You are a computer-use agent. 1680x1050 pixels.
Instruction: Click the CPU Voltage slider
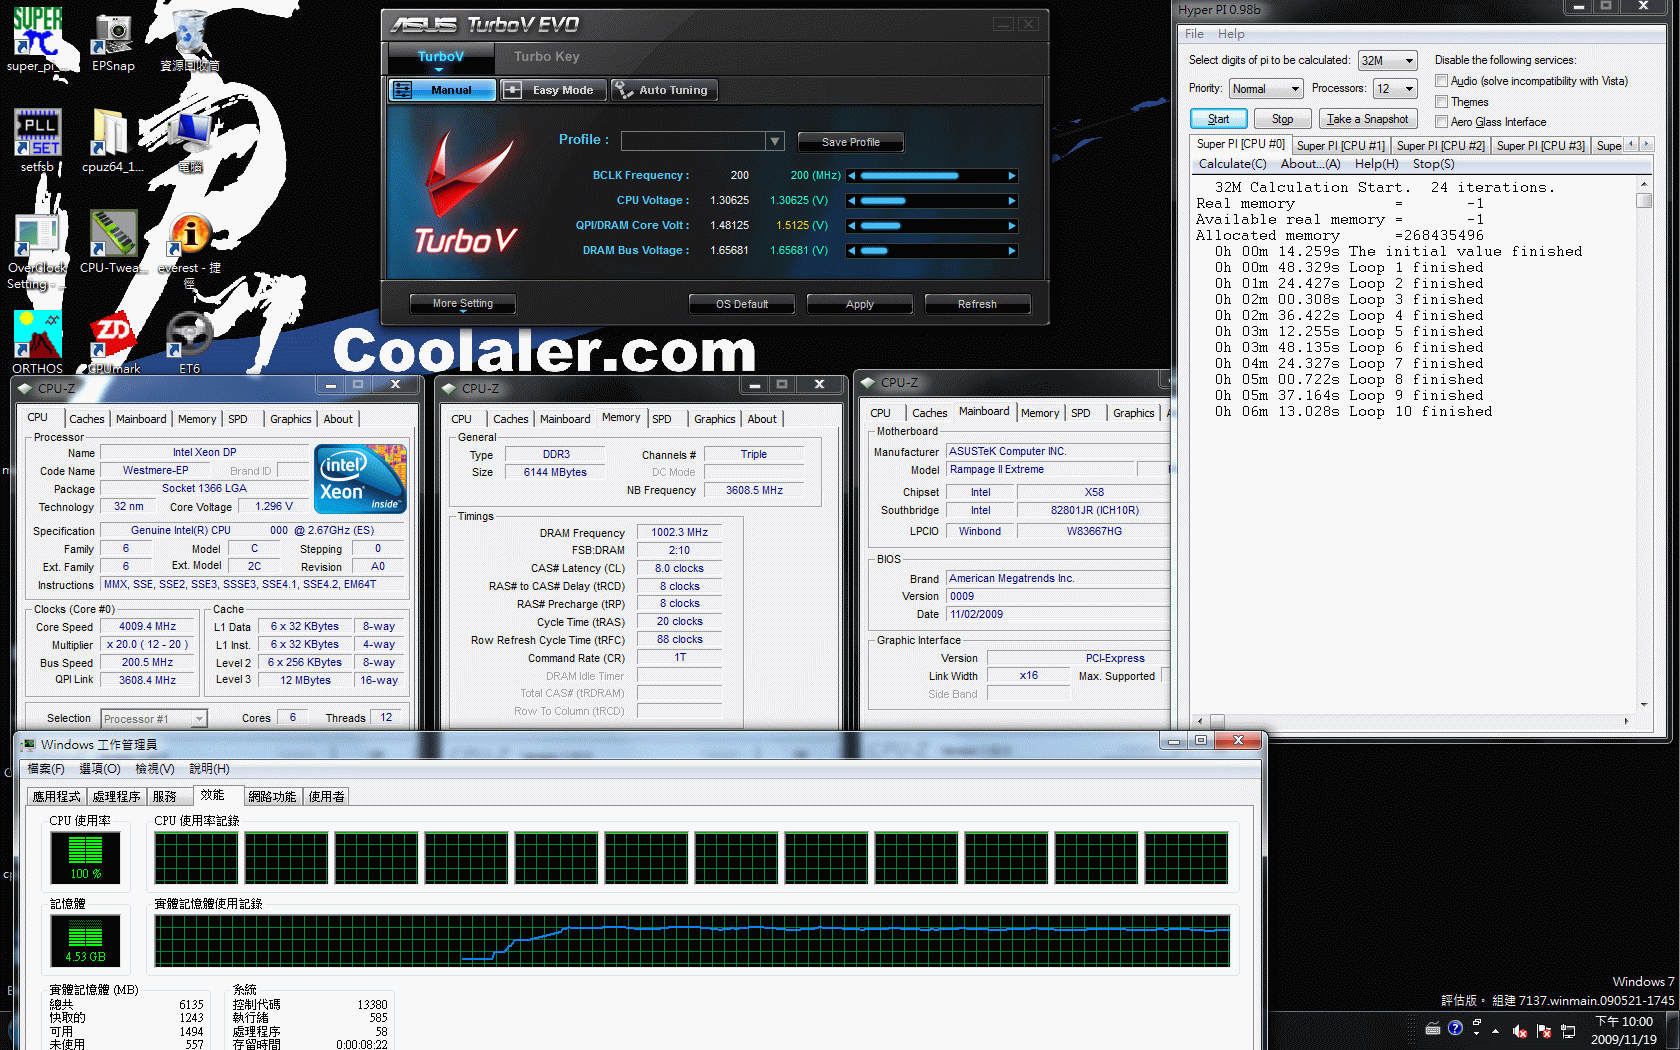(932, 201)
